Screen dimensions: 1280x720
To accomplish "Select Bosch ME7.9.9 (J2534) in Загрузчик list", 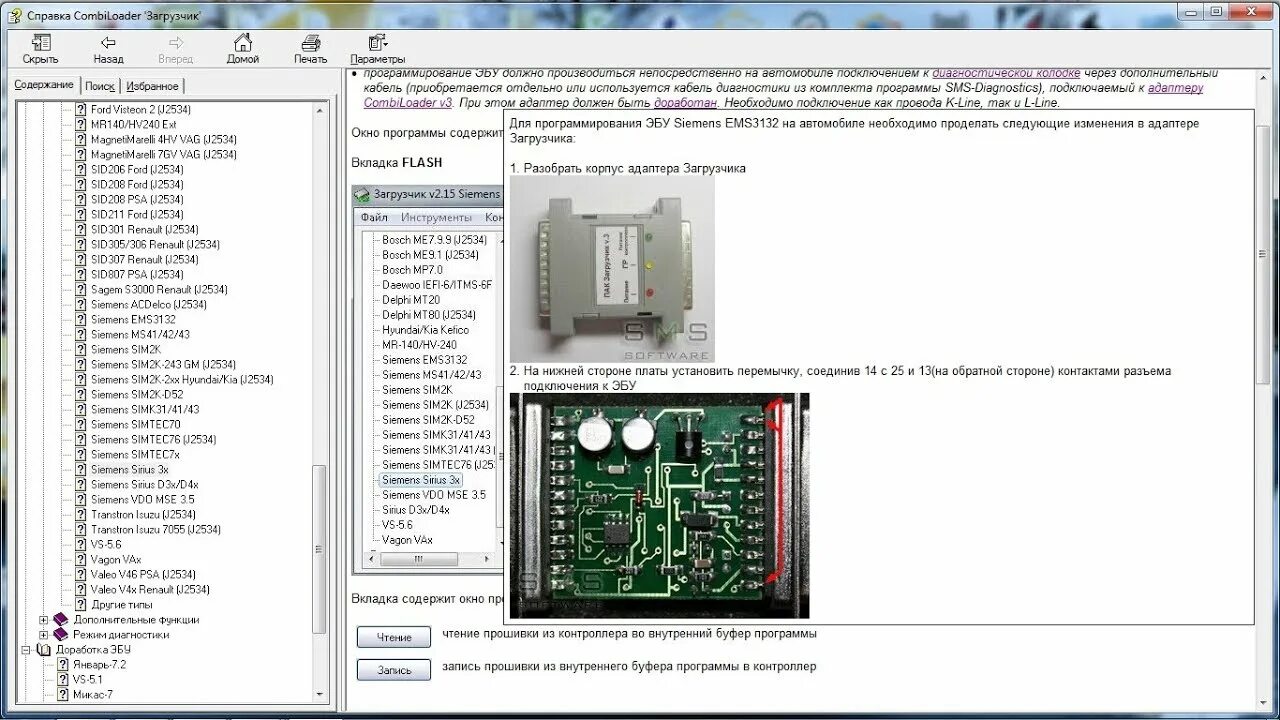I will pyautogui.click(x=434, y=240).
